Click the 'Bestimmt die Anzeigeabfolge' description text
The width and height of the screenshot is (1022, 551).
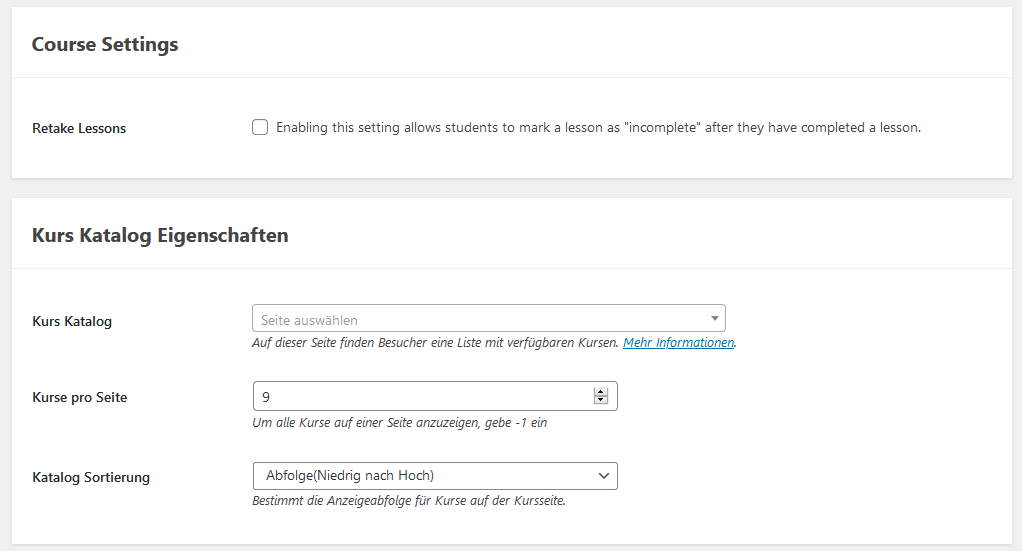tap(409, 500)
